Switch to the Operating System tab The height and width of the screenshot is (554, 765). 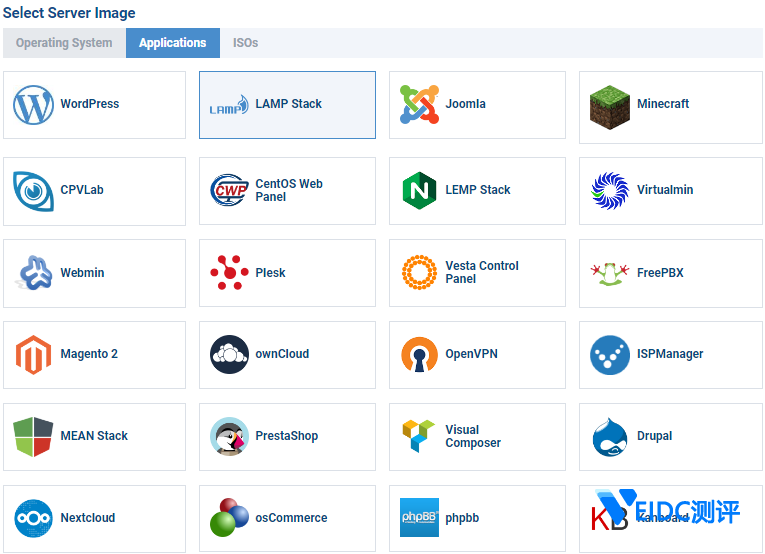(x=64, y=43)
